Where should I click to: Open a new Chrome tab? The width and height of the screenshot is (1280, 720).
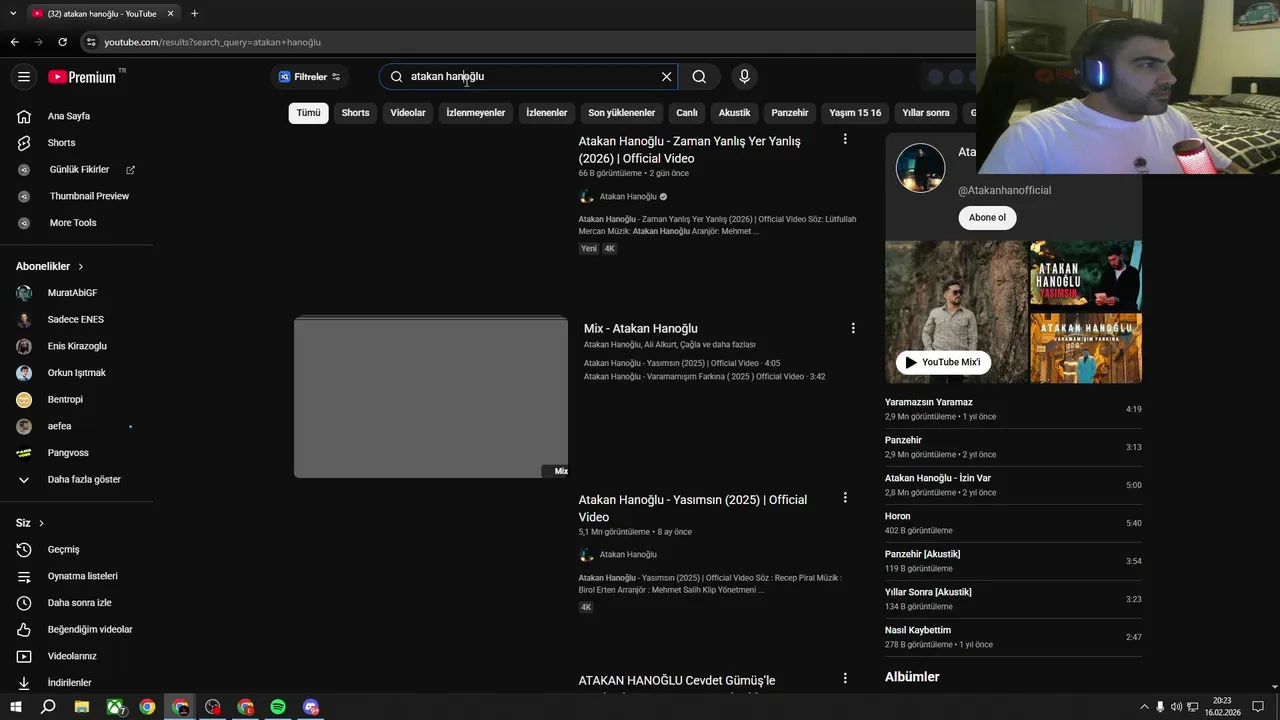tap(194, 13)
